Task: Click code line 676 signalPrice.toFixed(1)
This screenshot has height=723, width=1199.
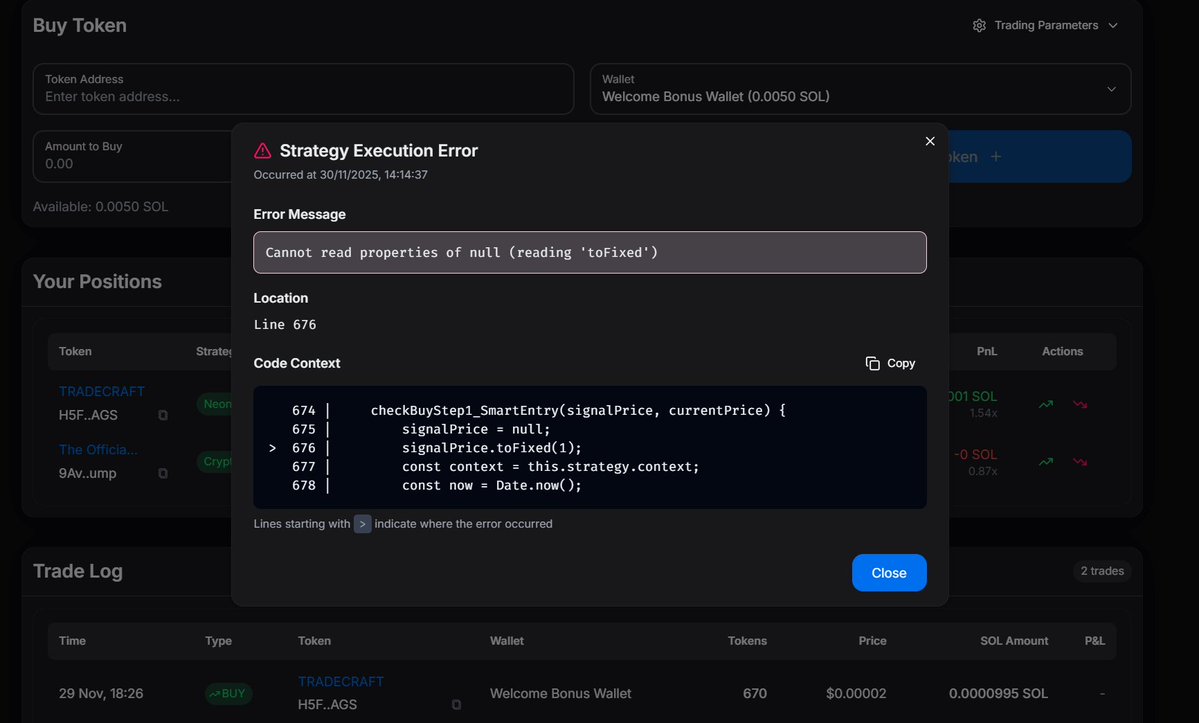Action: tap(492, 448)
